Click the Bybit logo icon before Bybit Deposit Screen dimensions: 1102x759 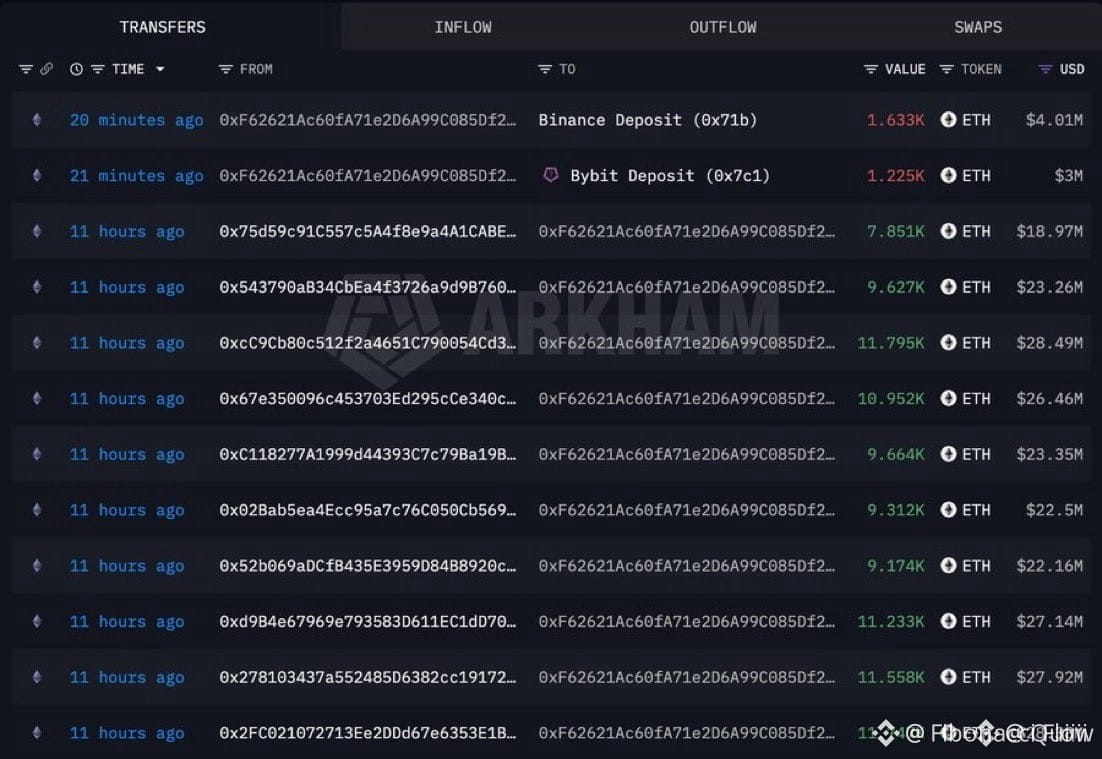coord(551,174)
